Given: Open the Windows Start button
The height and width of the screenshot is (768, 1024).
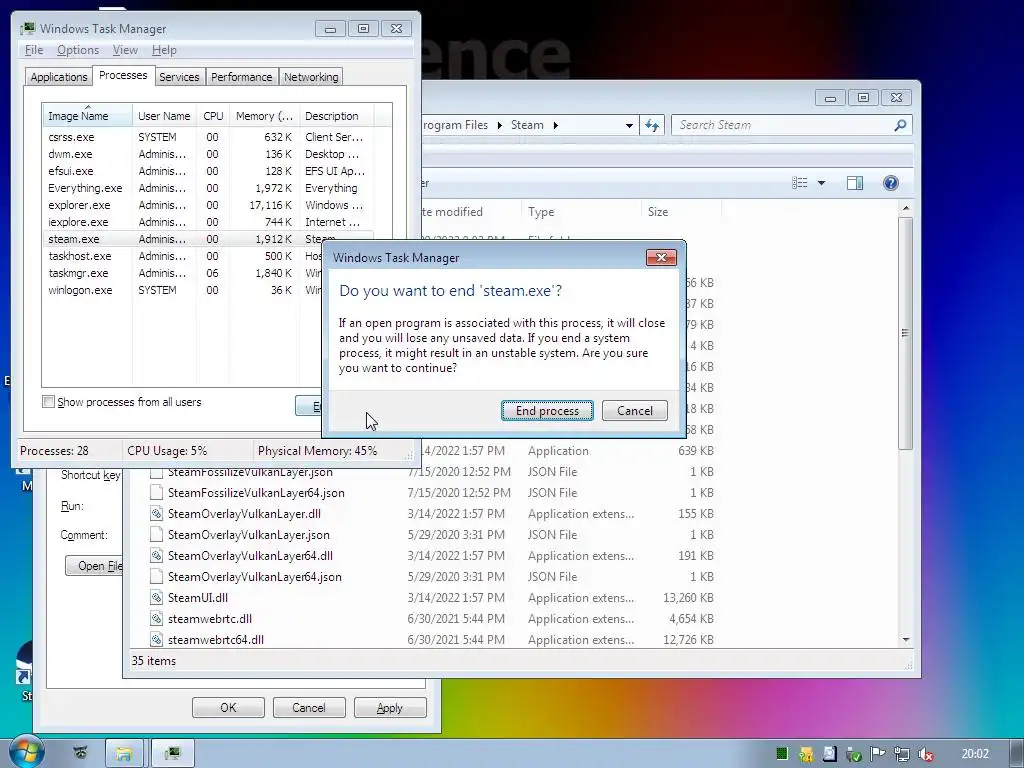Looking at the screenshot, I should point(26,752).
